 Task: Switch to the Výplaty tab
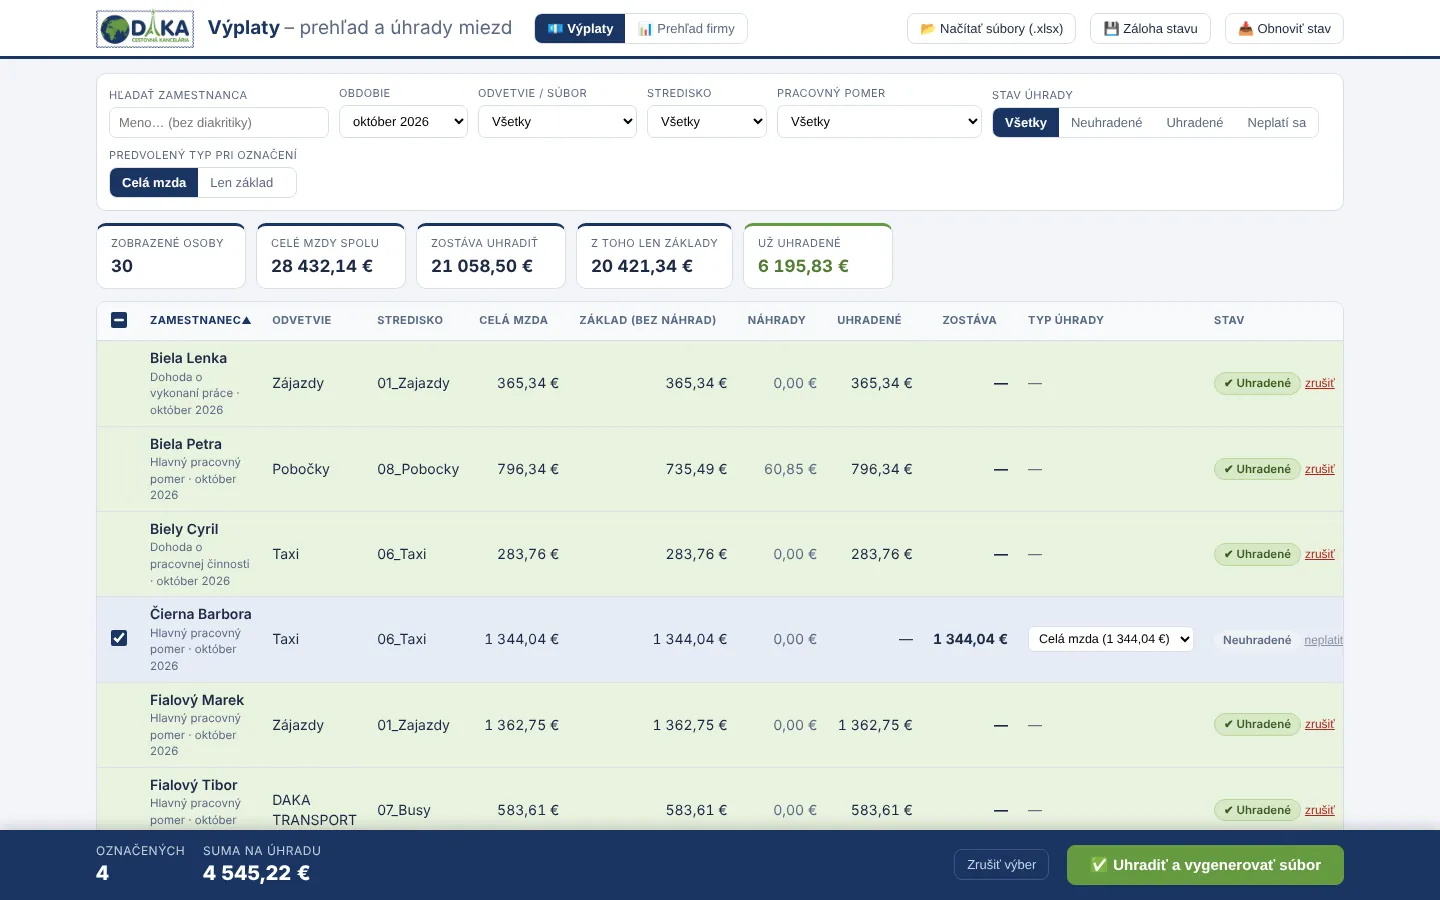point(580,29)
